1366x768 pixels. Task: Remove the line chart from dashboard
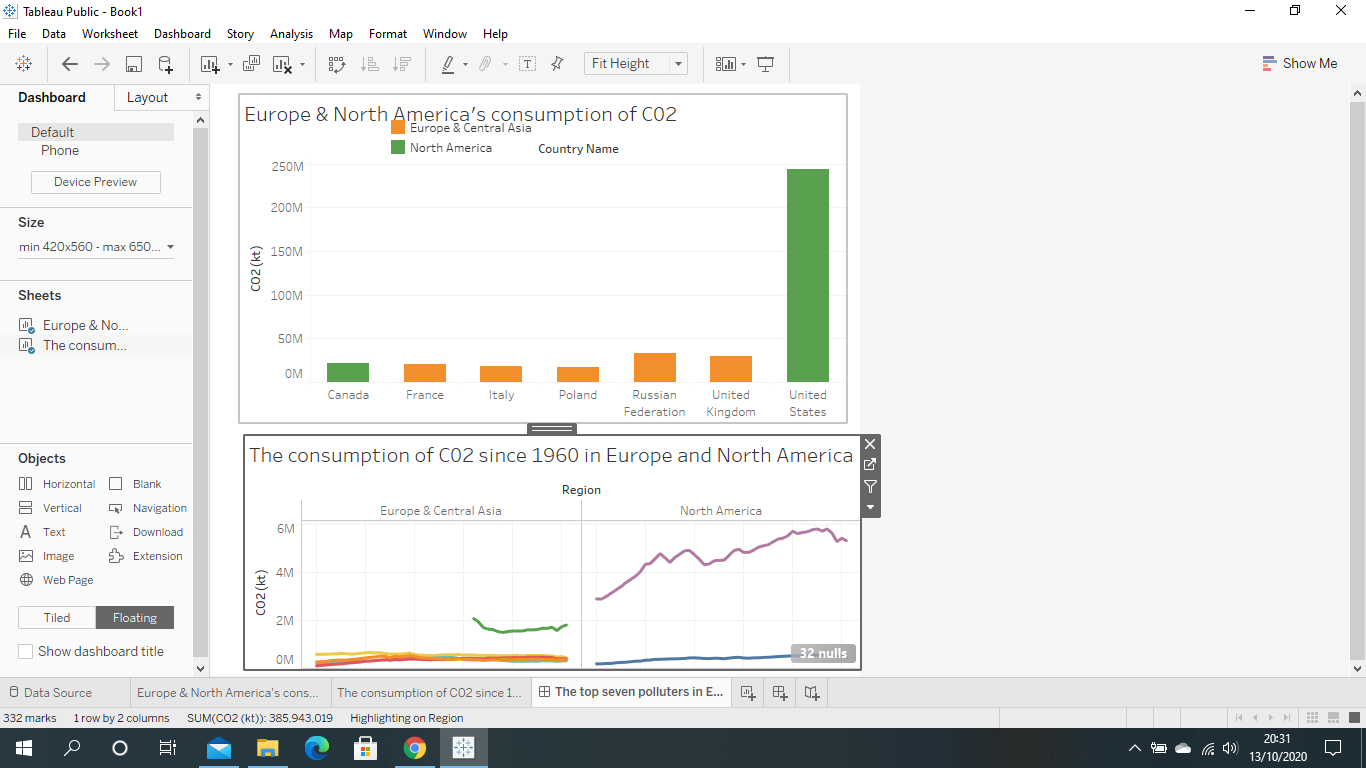pyautogui.click(x=870, y=444)
